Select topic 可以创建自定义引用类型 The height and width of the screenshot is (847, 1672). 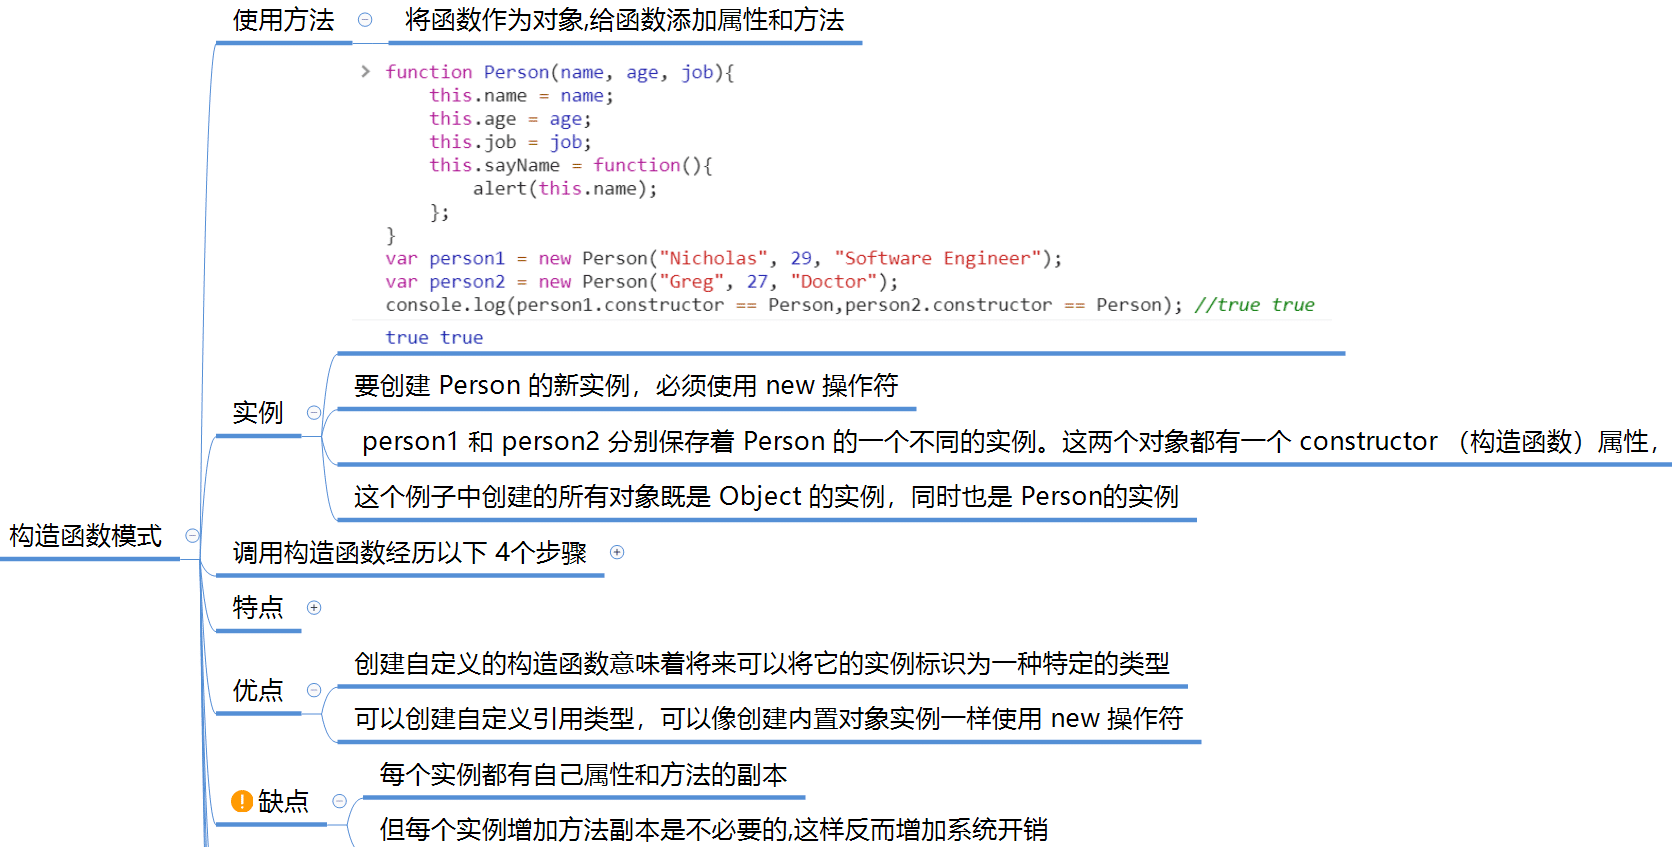coord(769,718)
